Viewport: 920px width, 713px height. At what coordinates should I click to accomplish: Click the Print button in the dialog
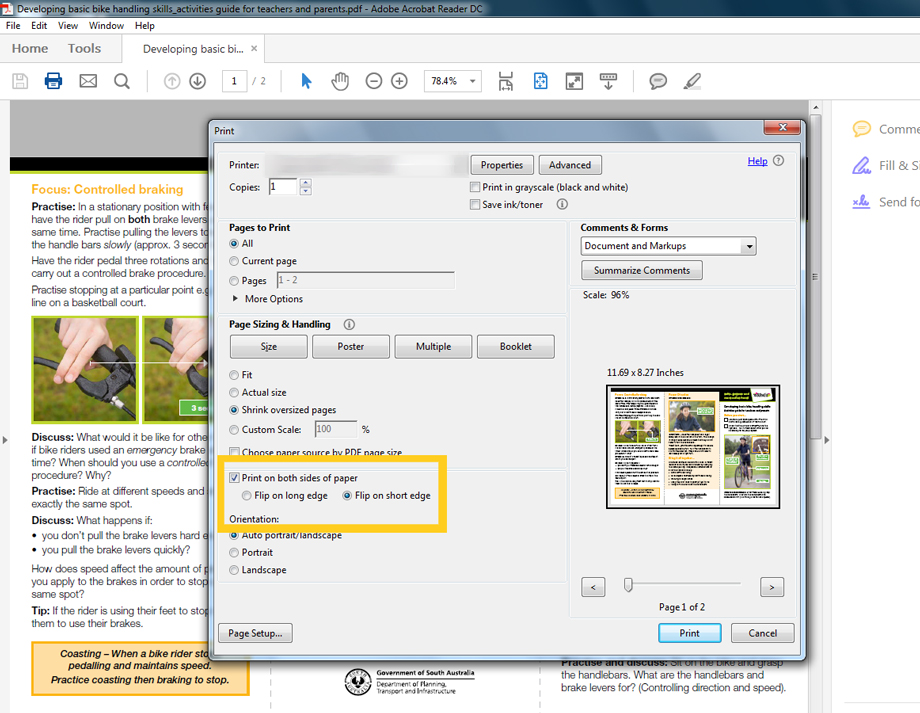689,633
